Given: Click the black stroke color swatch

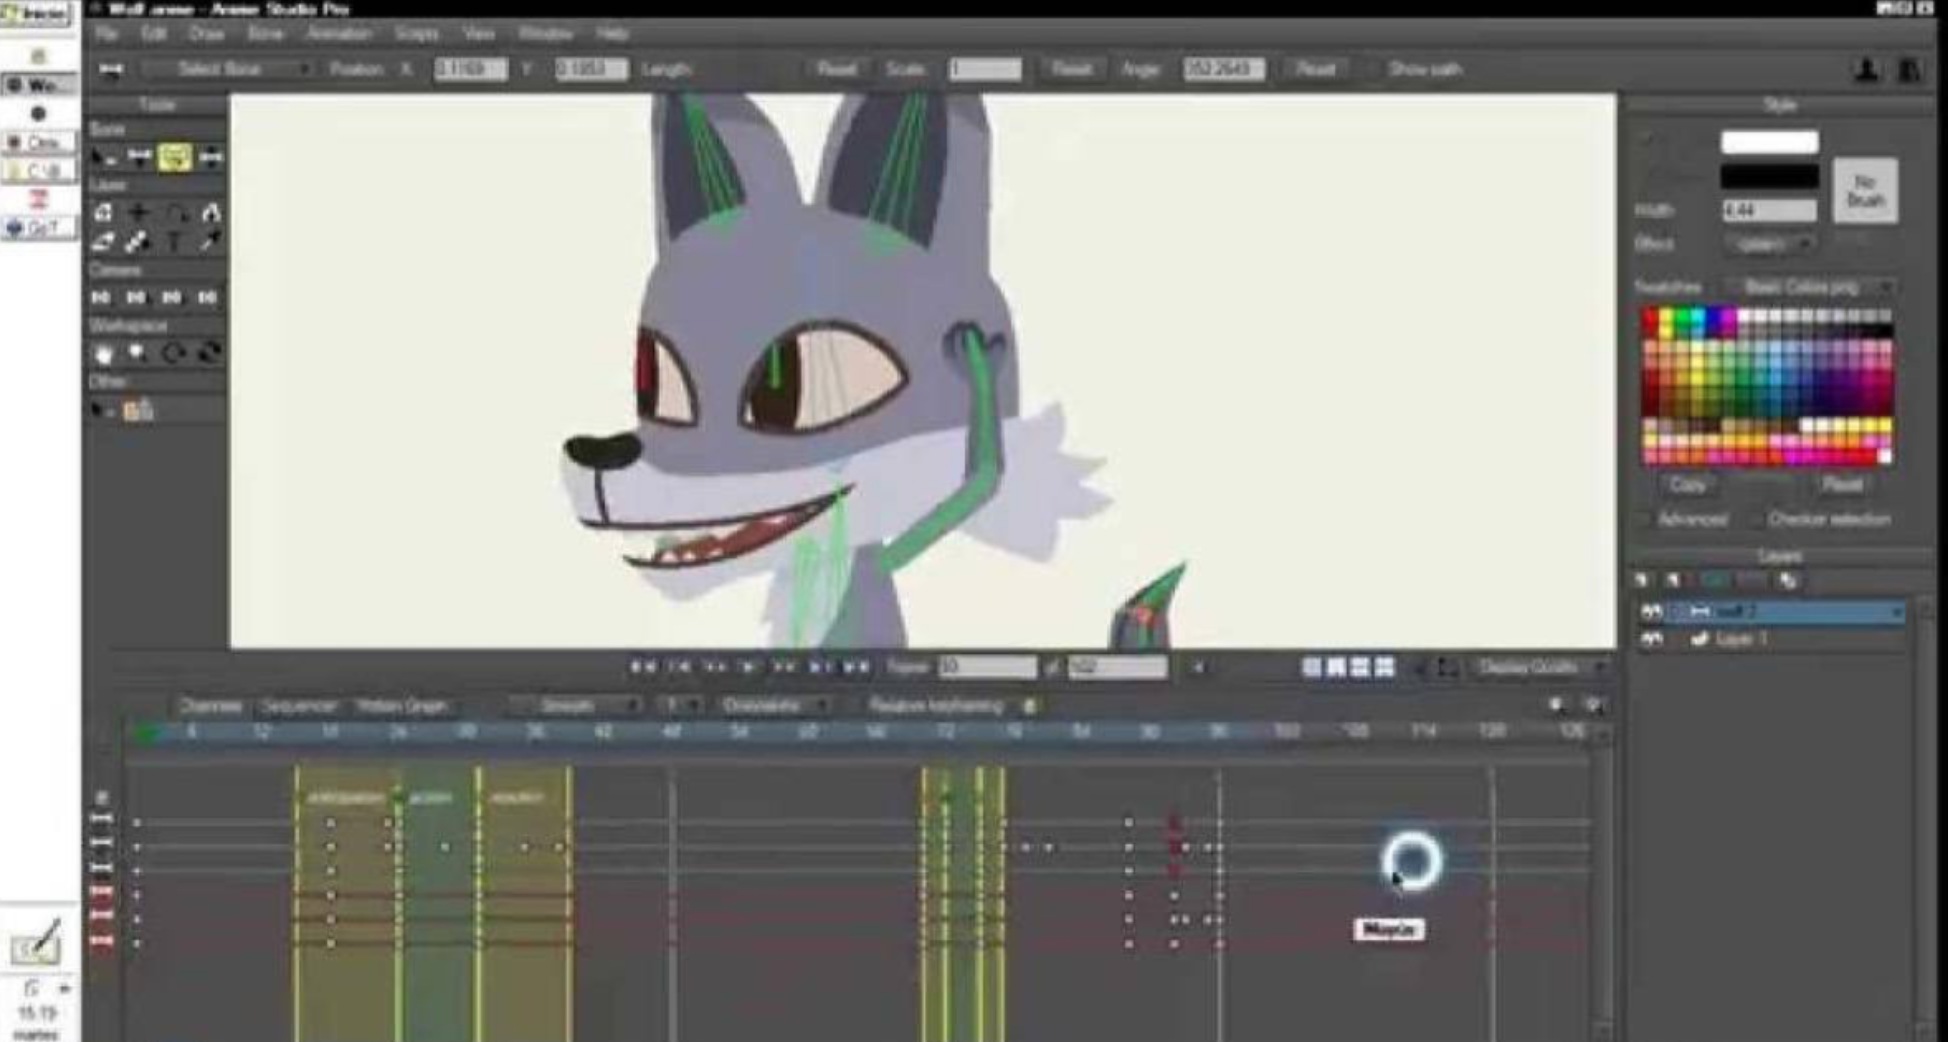Looking at the screenshot, I should coord(1769,177).
